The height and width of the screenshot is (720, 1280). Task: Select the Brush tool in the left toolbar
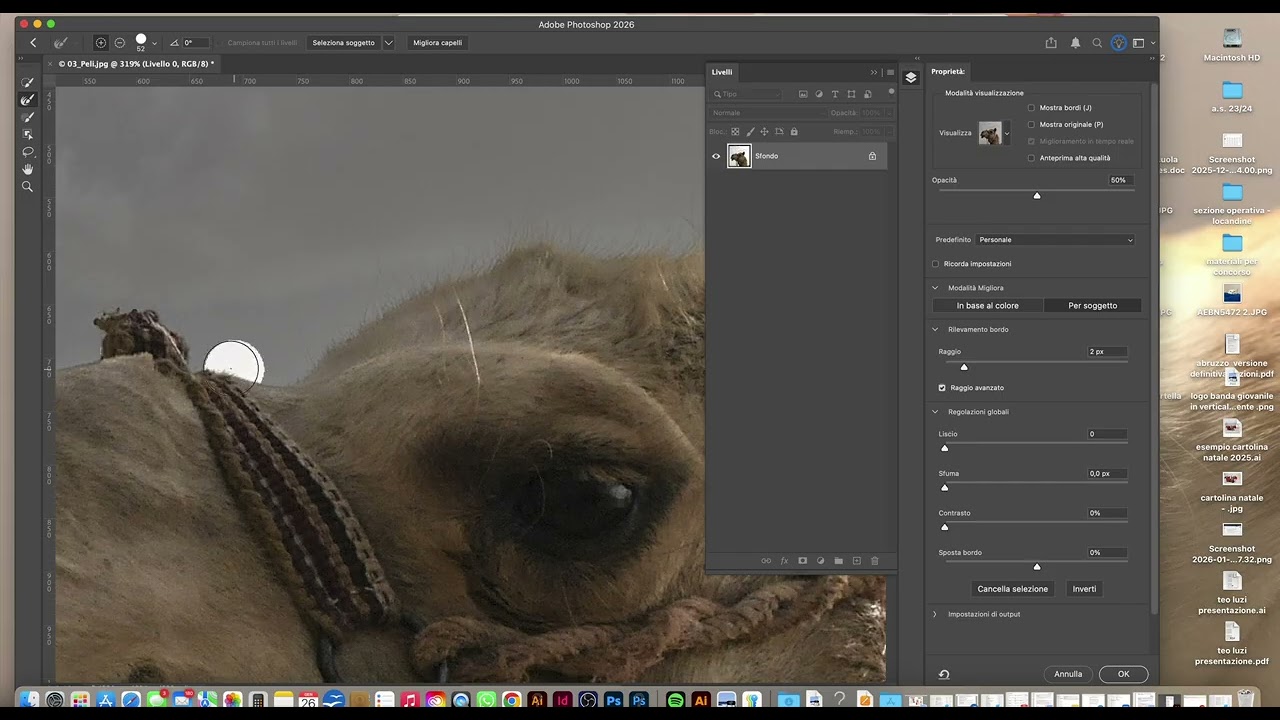point(28,117)
